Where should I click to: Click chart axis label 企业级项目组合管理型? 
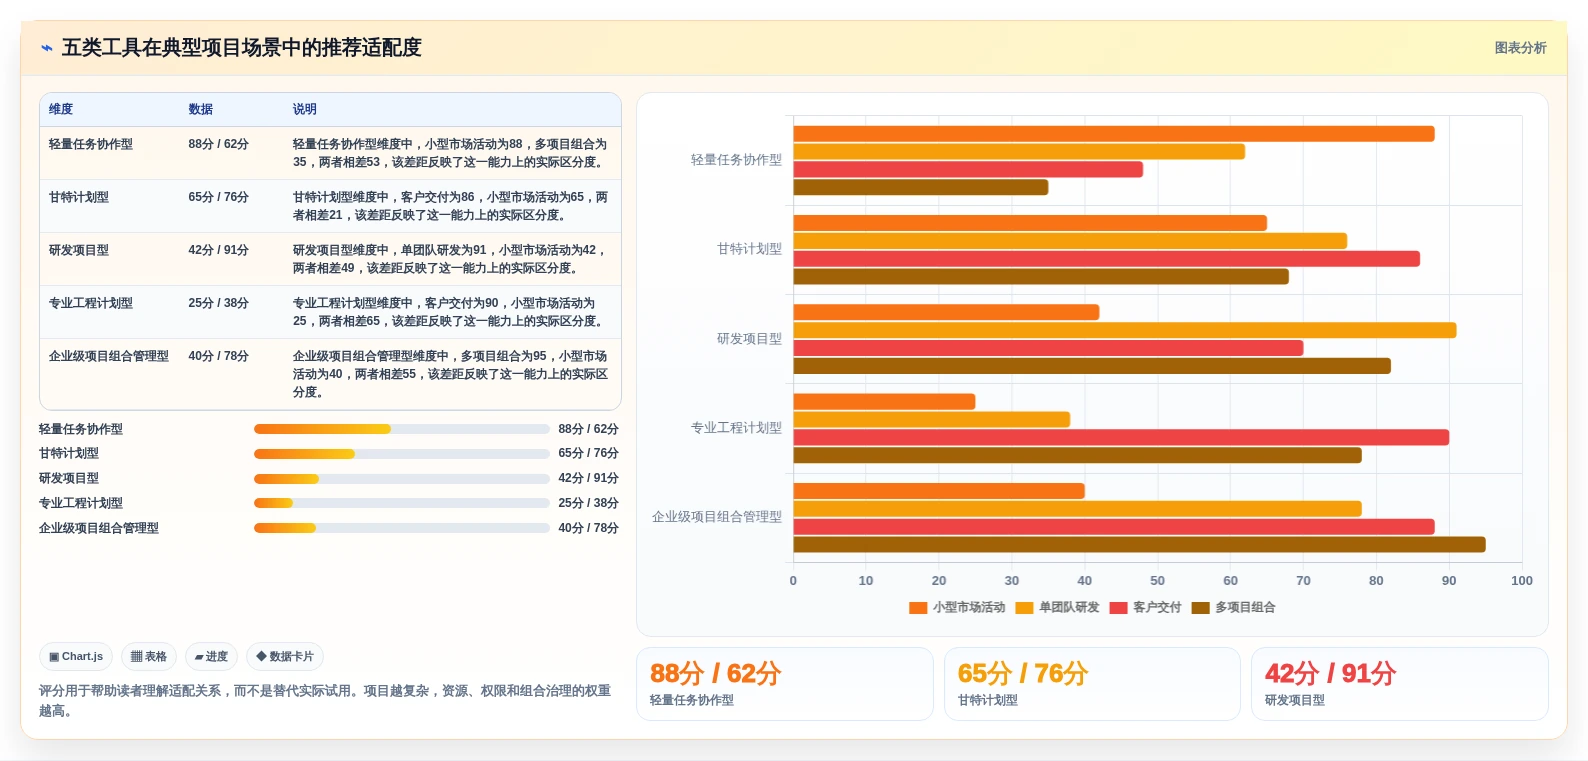pyautogui.click(x=717, y=517)
